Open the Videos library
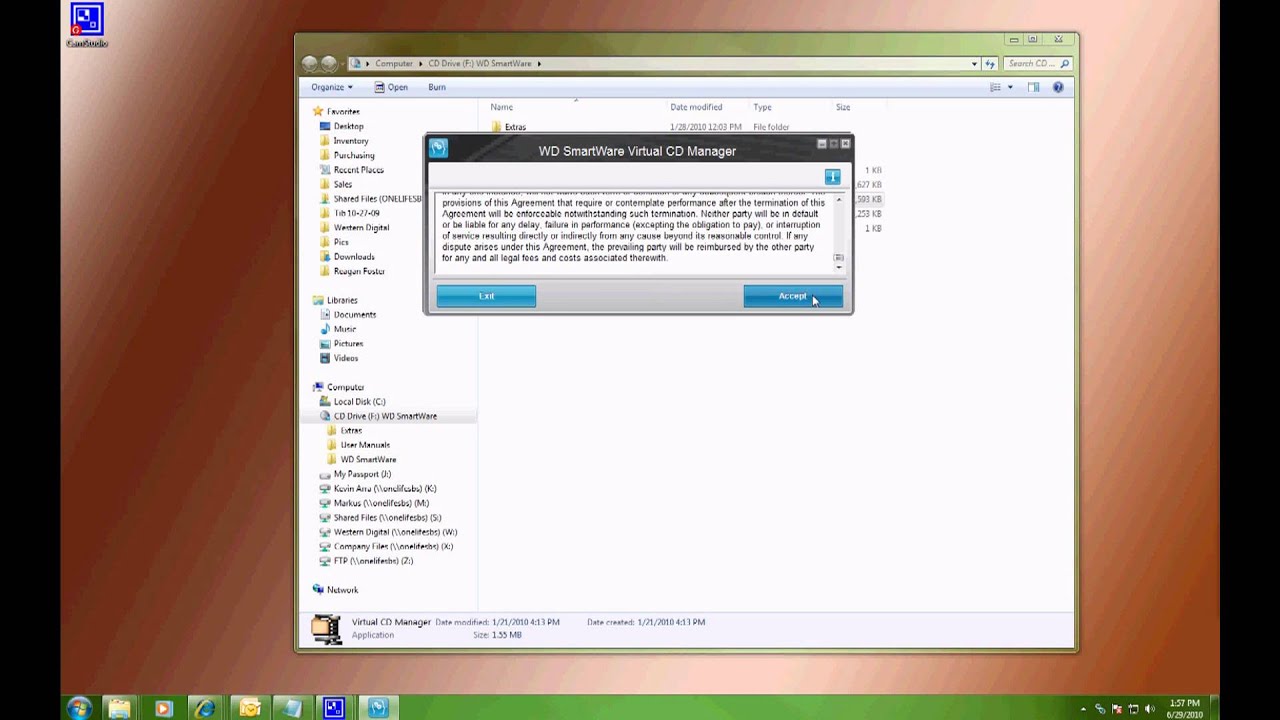 coord(346,358)
